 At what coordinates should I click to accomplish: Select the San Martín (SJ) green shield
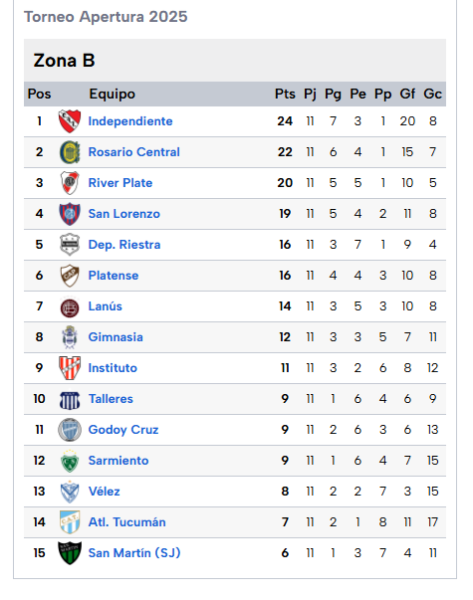click(70, 553)
